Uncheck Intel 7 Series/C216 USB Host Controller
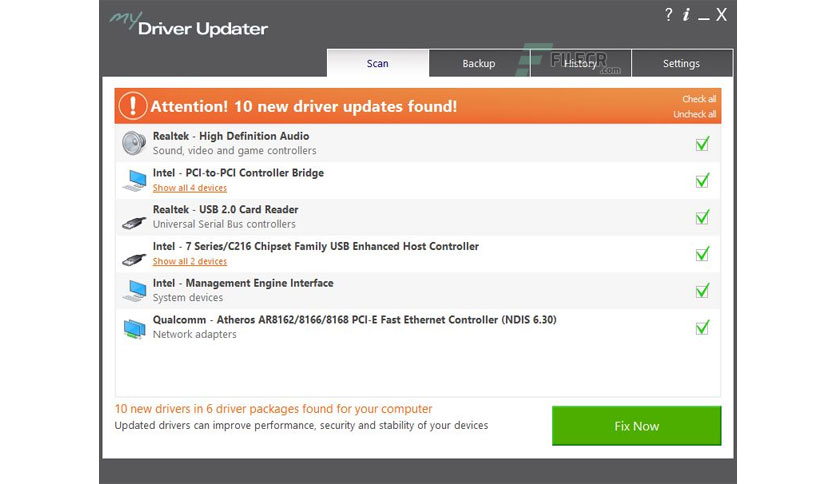The image size is (836, 484). click(x=702, y=254)
